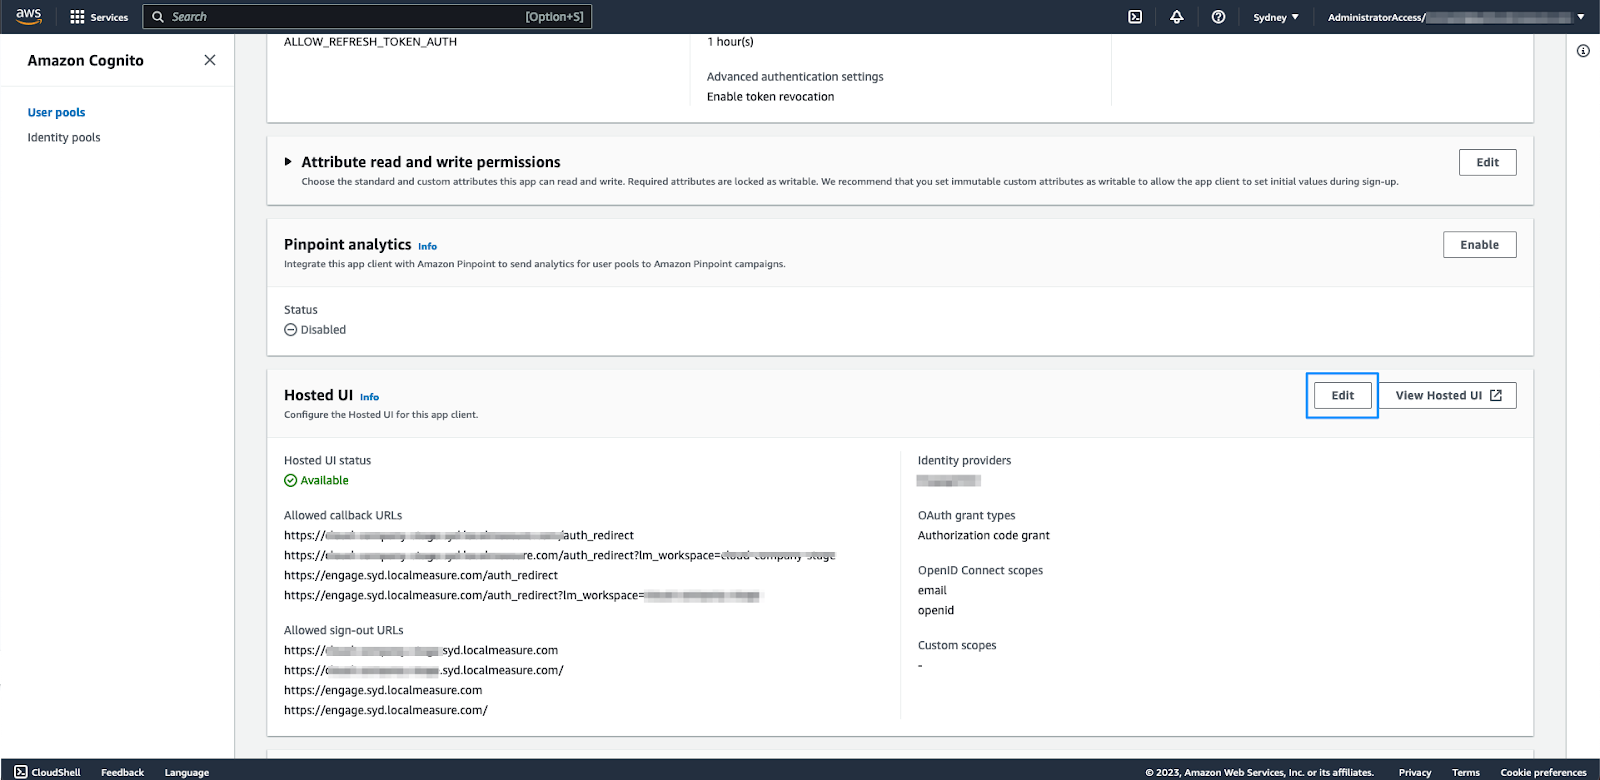Go to the Identity pools nav link
Screen dimensions: 1600x780
click(x=64, y=138)
